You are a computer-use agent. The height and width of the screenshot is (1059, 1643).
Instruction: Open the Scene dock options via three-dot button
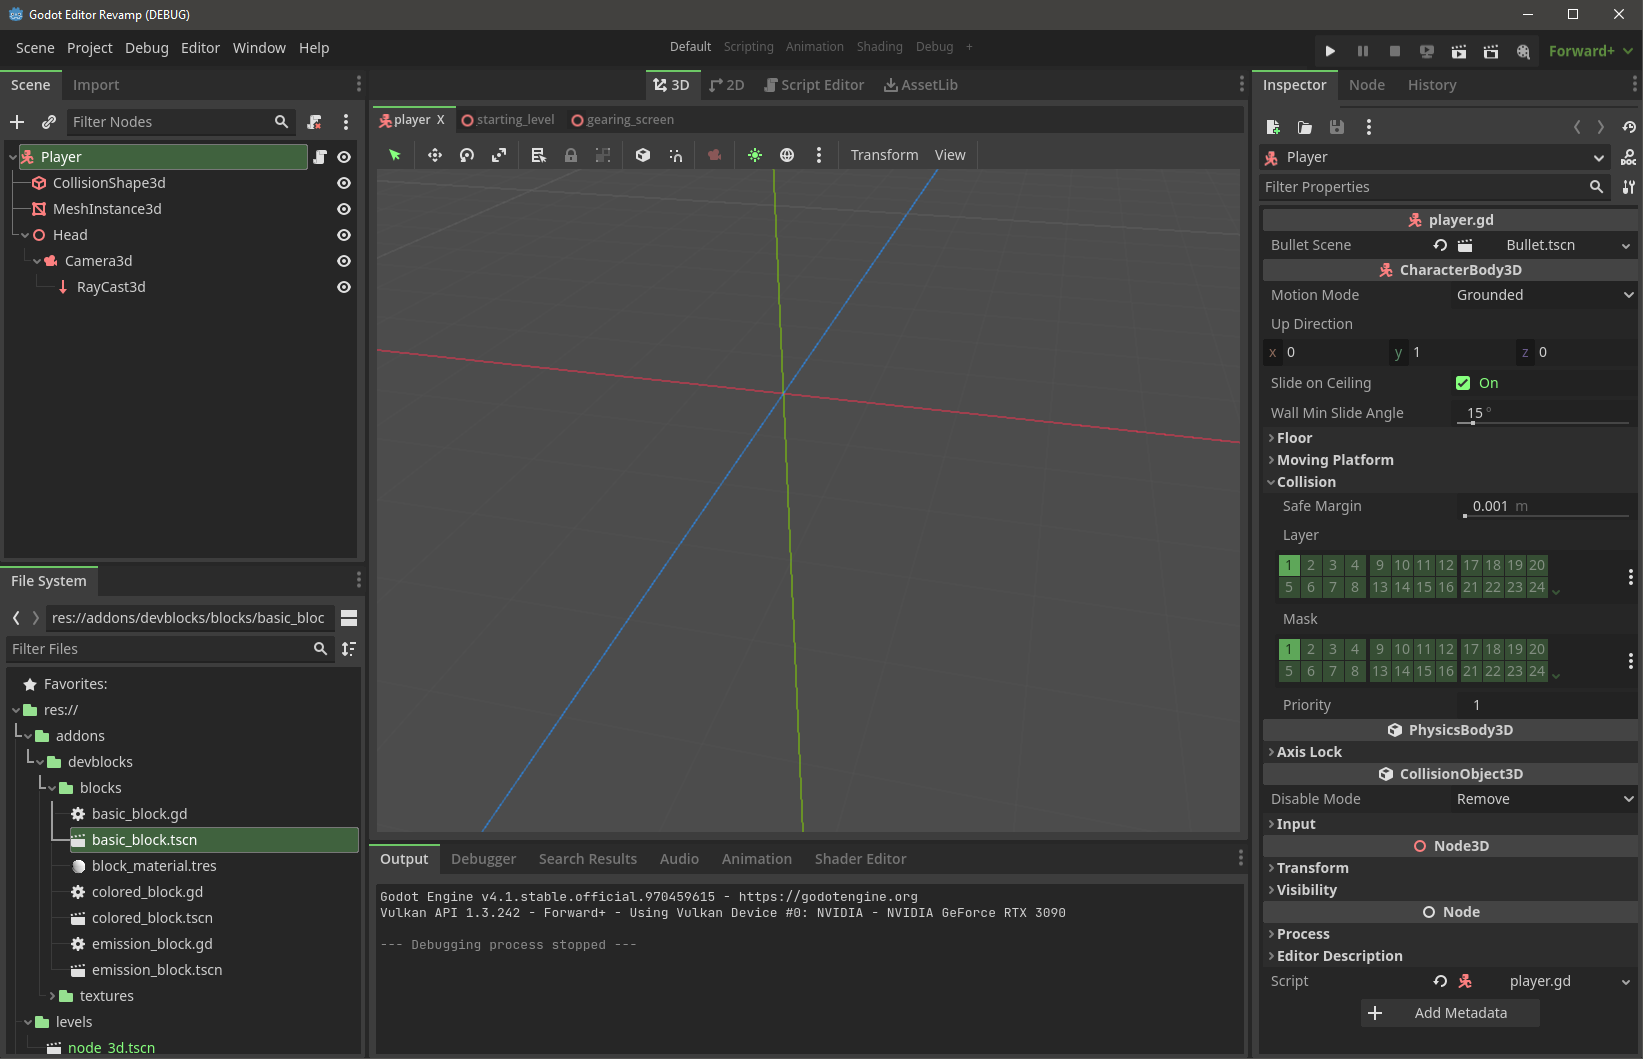pos(359,84)
